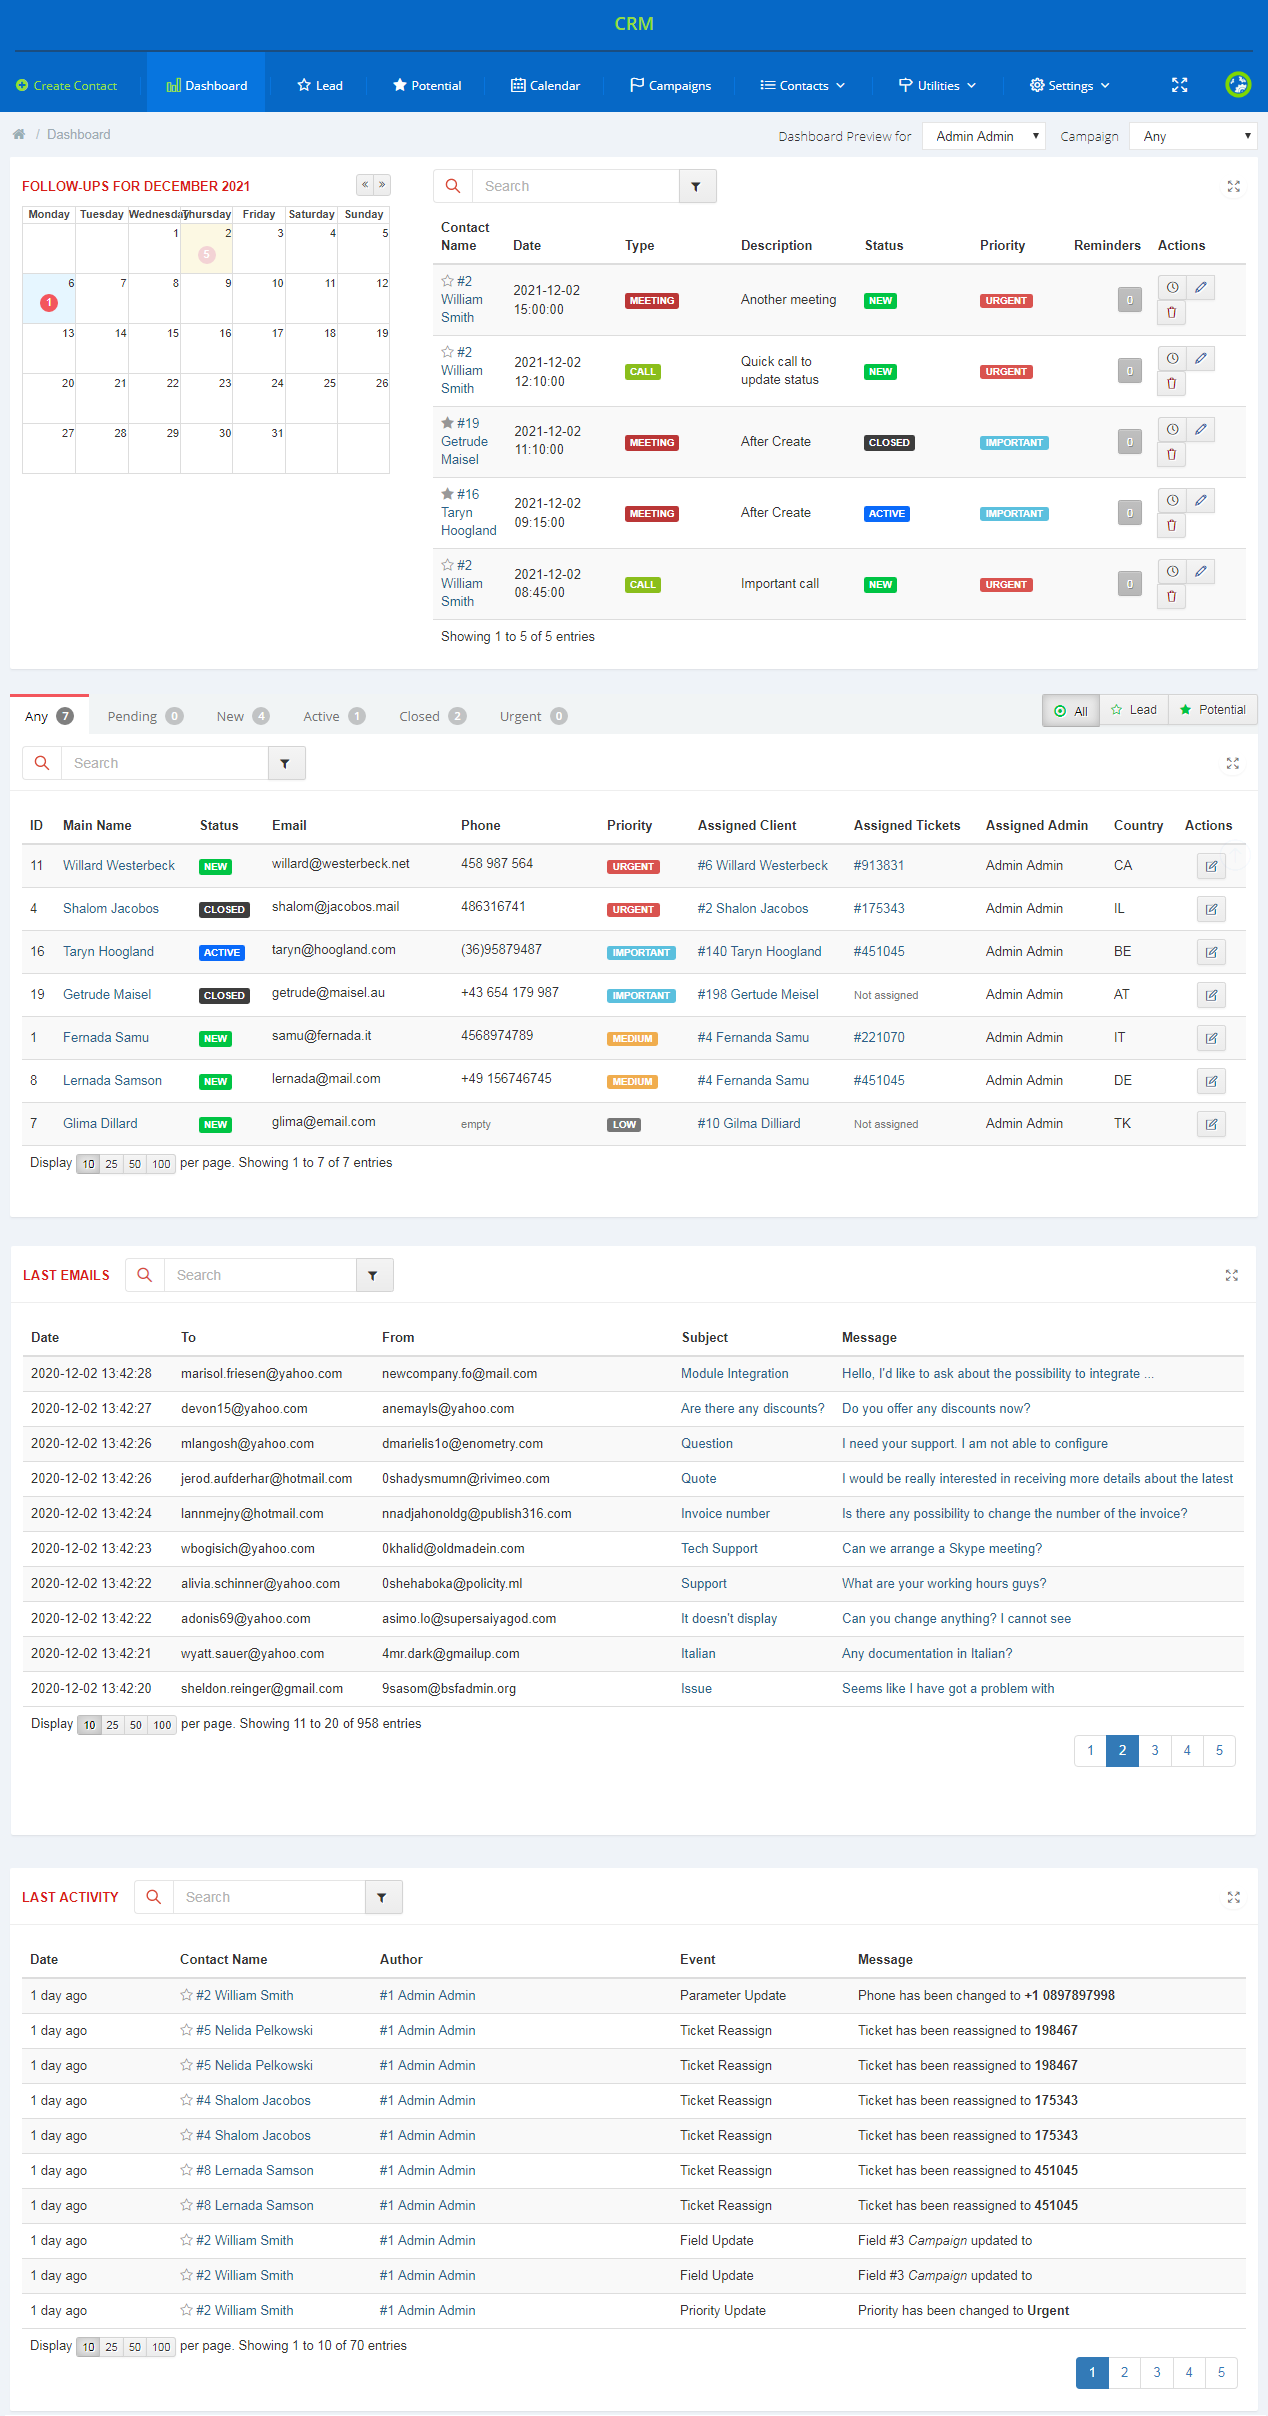Switch to the New contacts tab
The image size is (1268, 2416).
[242, 716]
